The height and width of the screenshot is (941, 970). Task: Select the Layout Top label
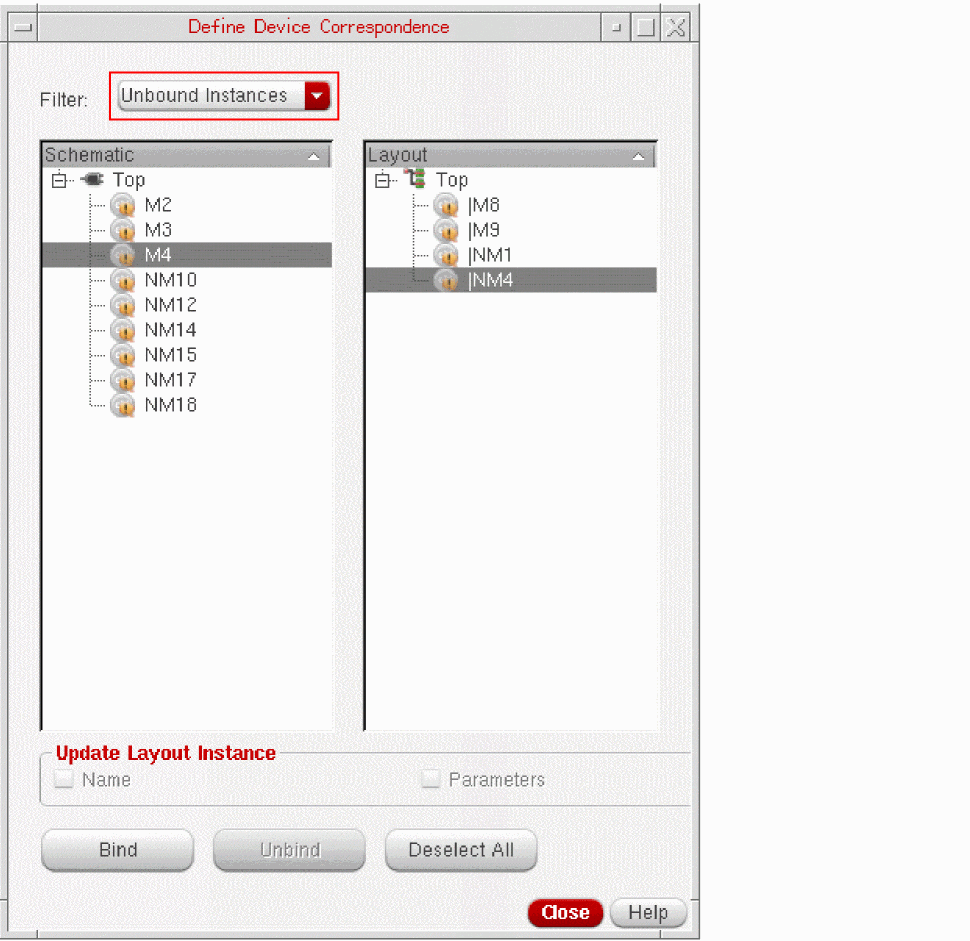point(452,180)
